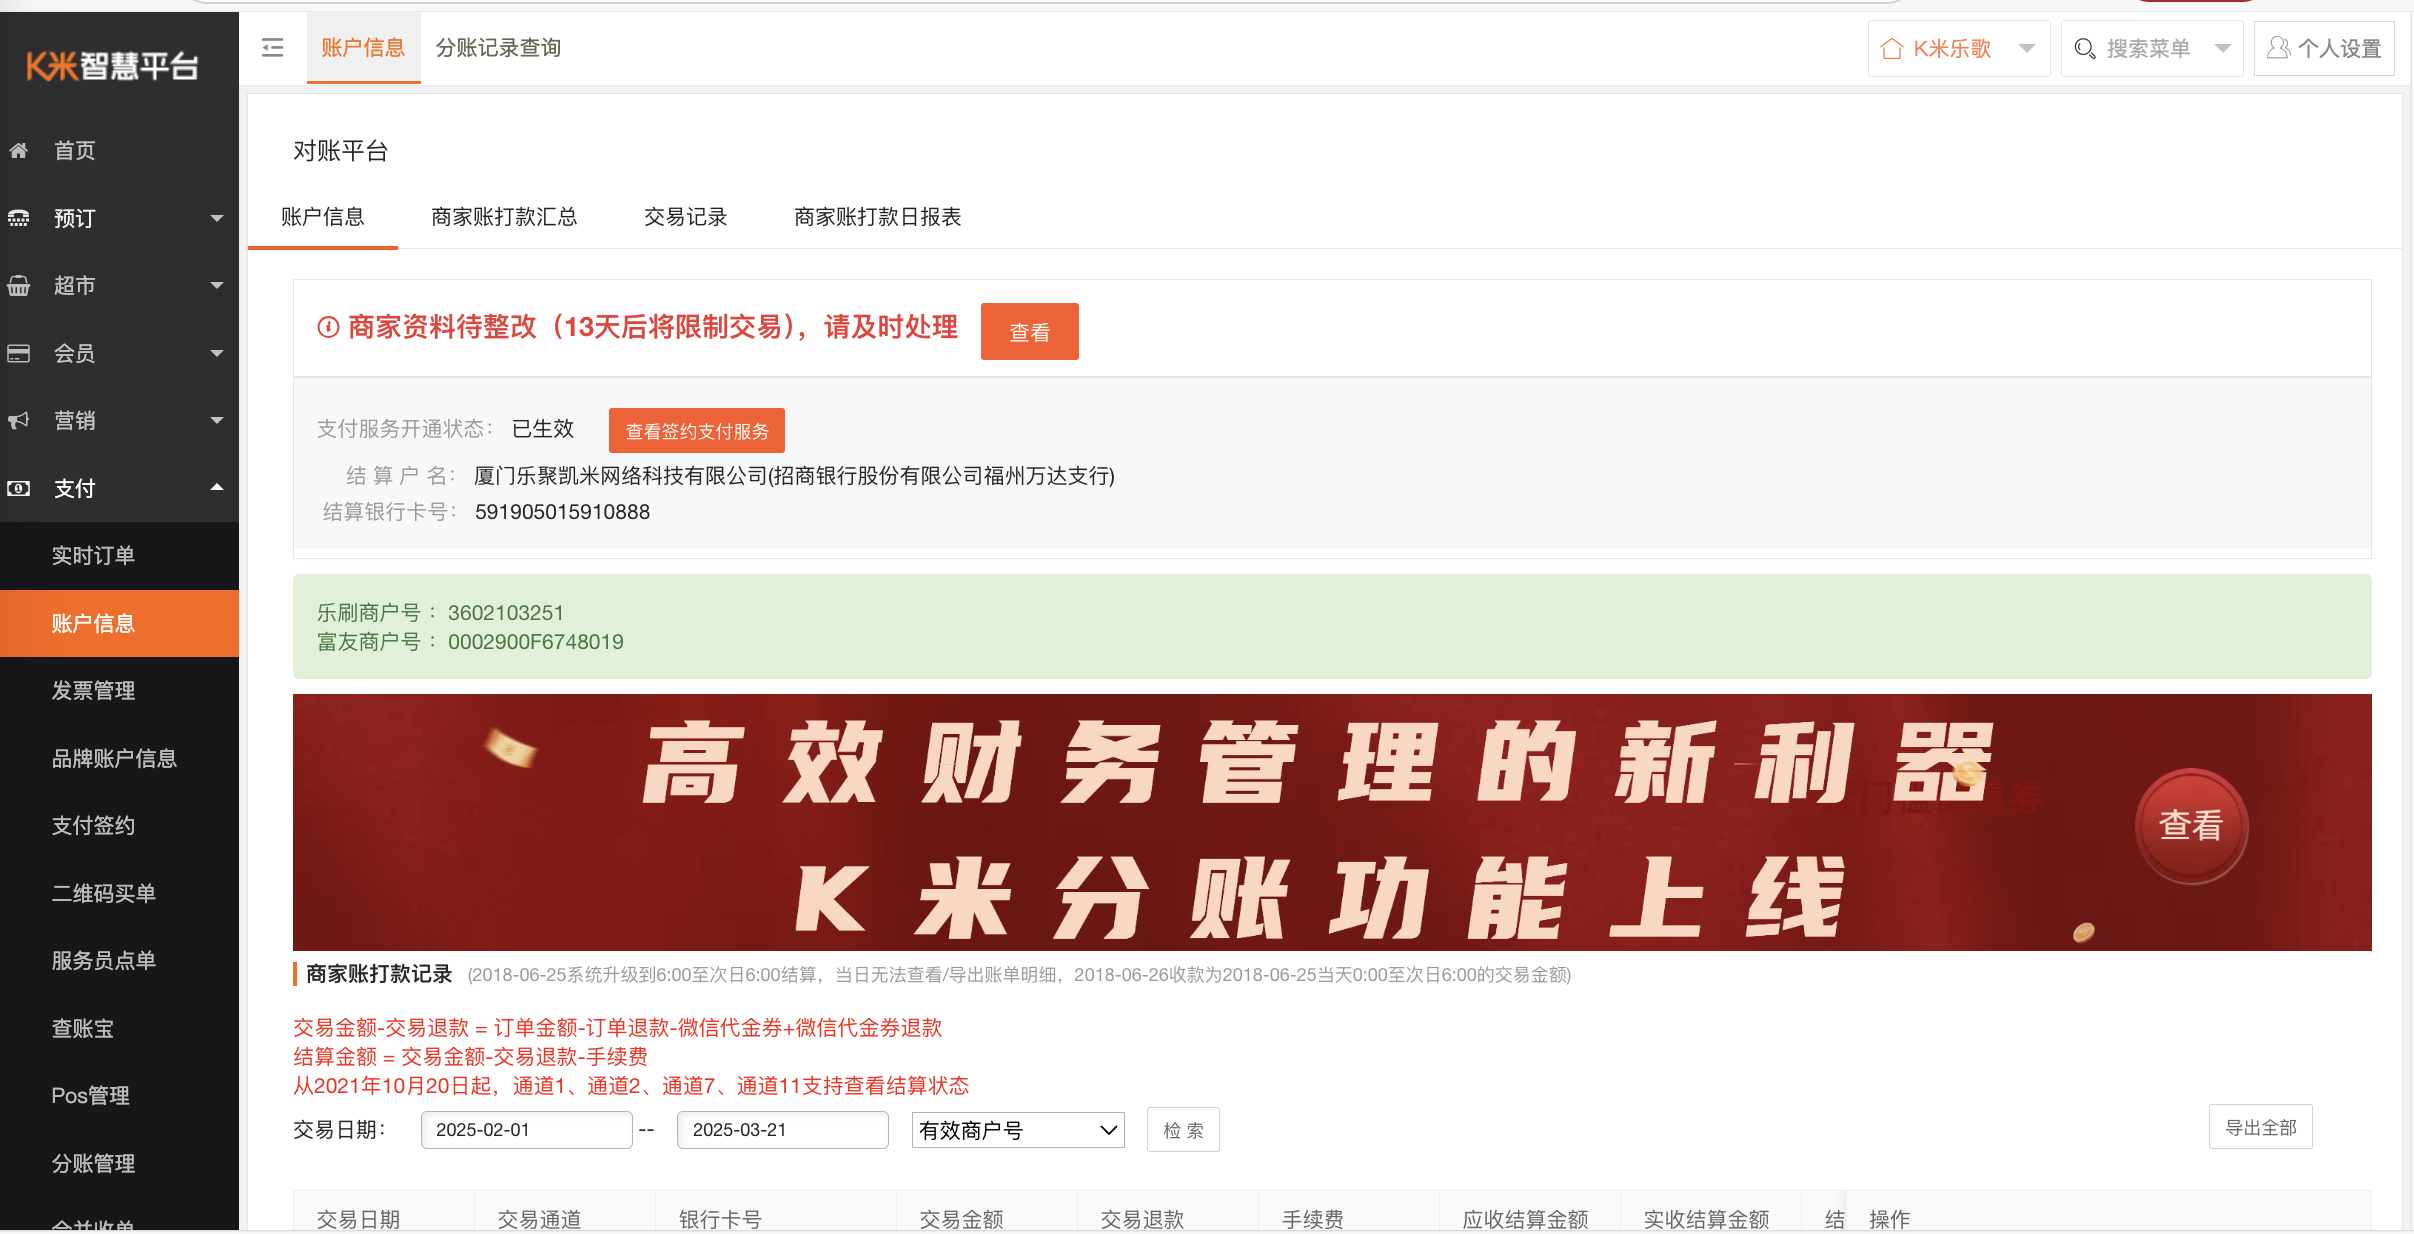Click the start date field 2025-02-01
2414x1234 pixels.
527,1130
